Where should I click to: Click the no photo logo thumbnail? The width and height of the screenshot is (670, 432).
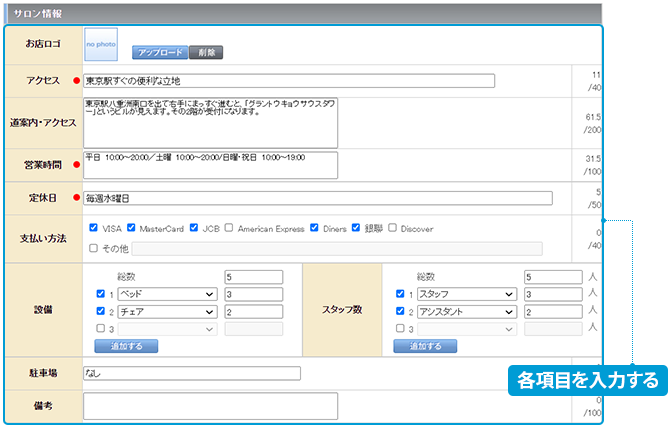(100, 45)
